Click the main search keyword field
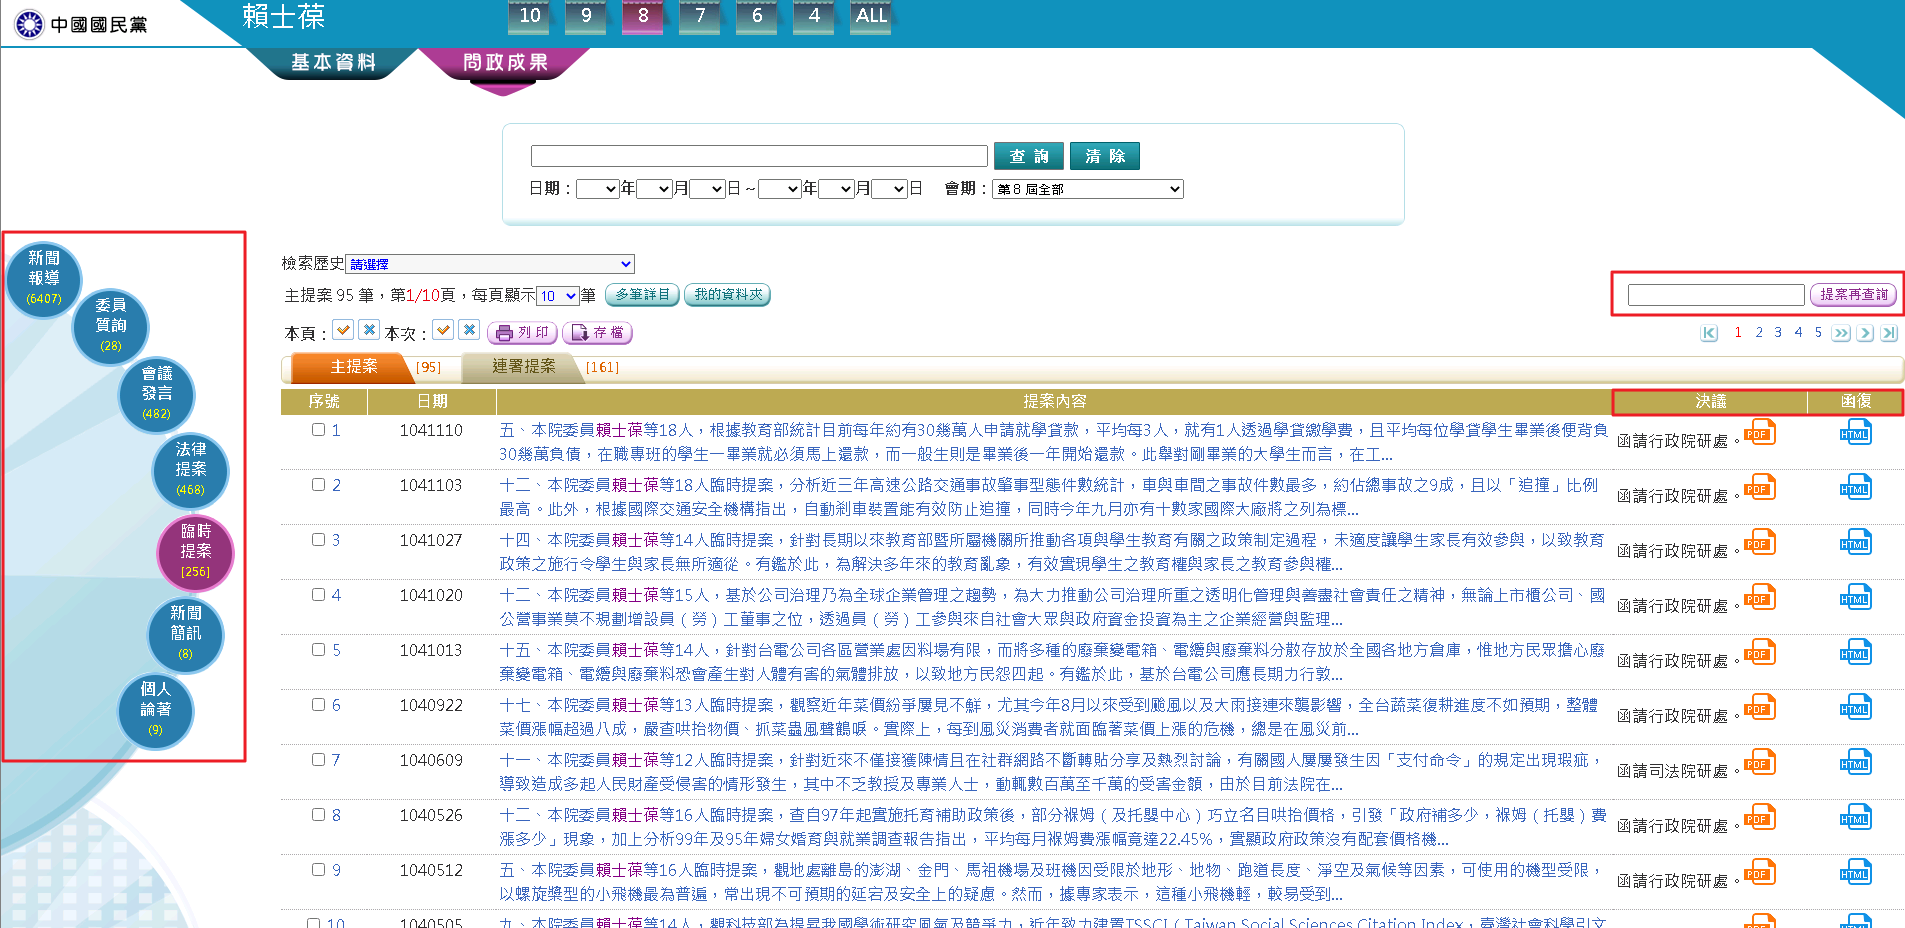1905x928 pixels. pos(759,156)
